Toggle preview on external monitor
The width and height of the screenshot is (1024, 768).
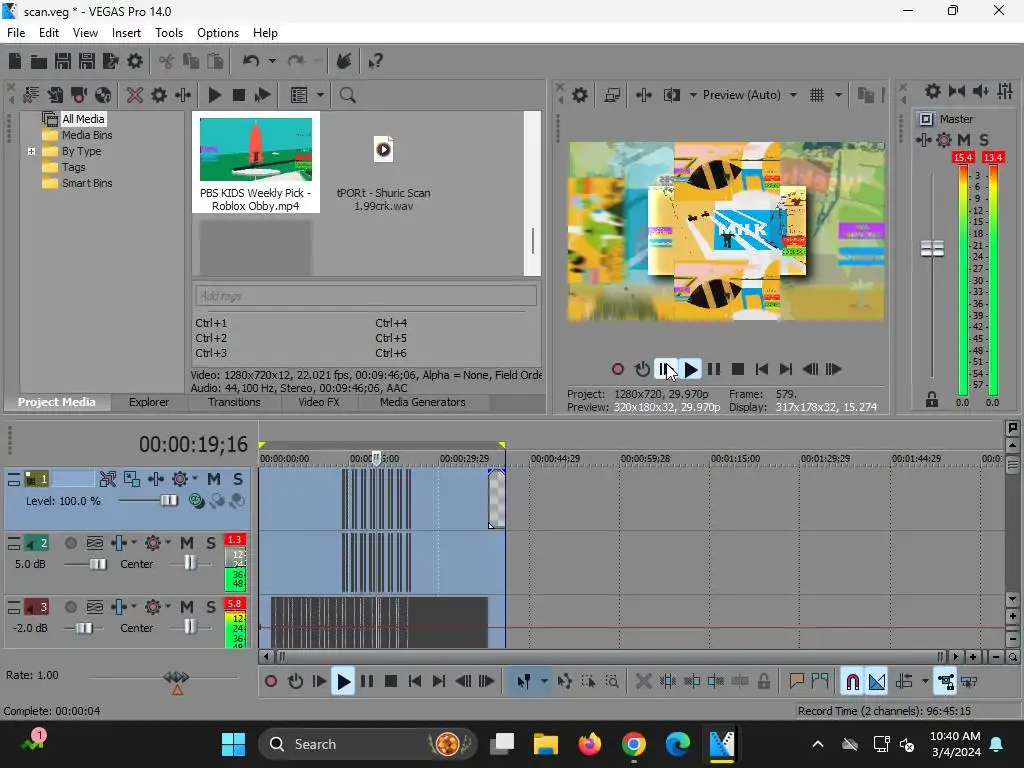coord(612,95)
